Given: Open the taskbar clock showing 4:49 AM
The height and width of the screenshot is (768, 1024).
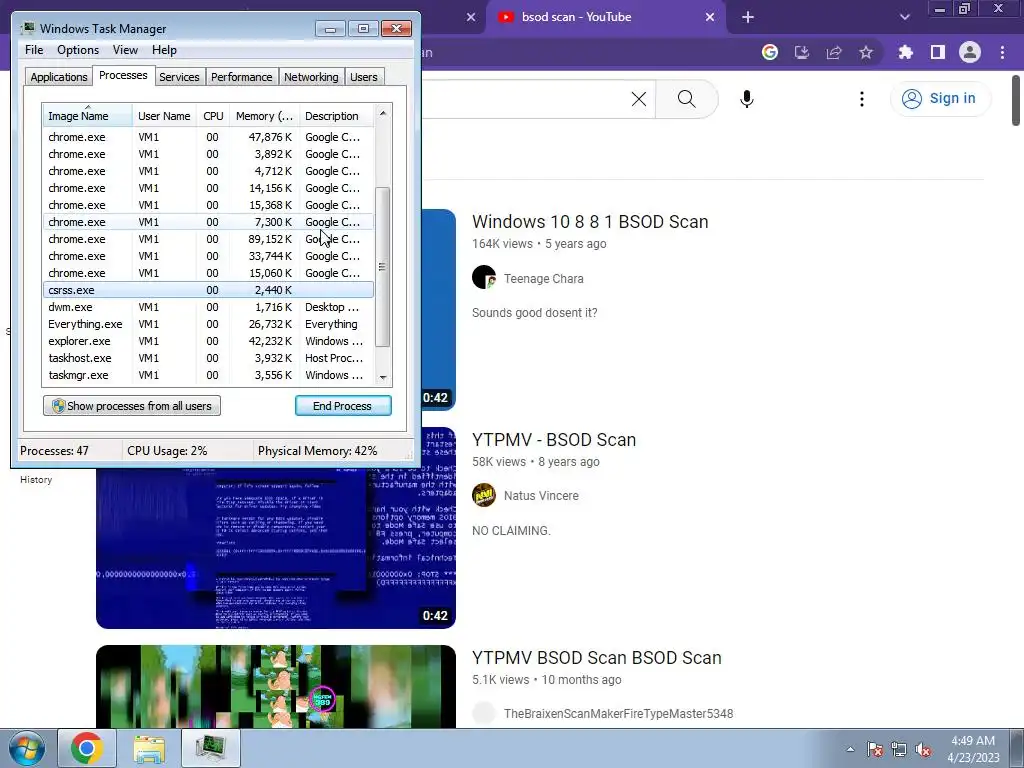Looking at the screenshot, I should pos(973,749).
